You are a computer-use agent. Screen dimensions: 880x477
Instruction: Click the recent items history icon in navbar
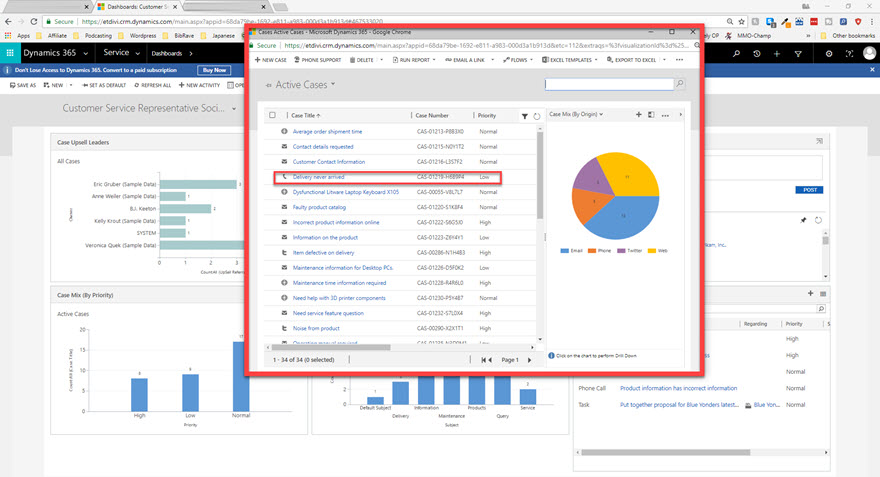(757, 54)
